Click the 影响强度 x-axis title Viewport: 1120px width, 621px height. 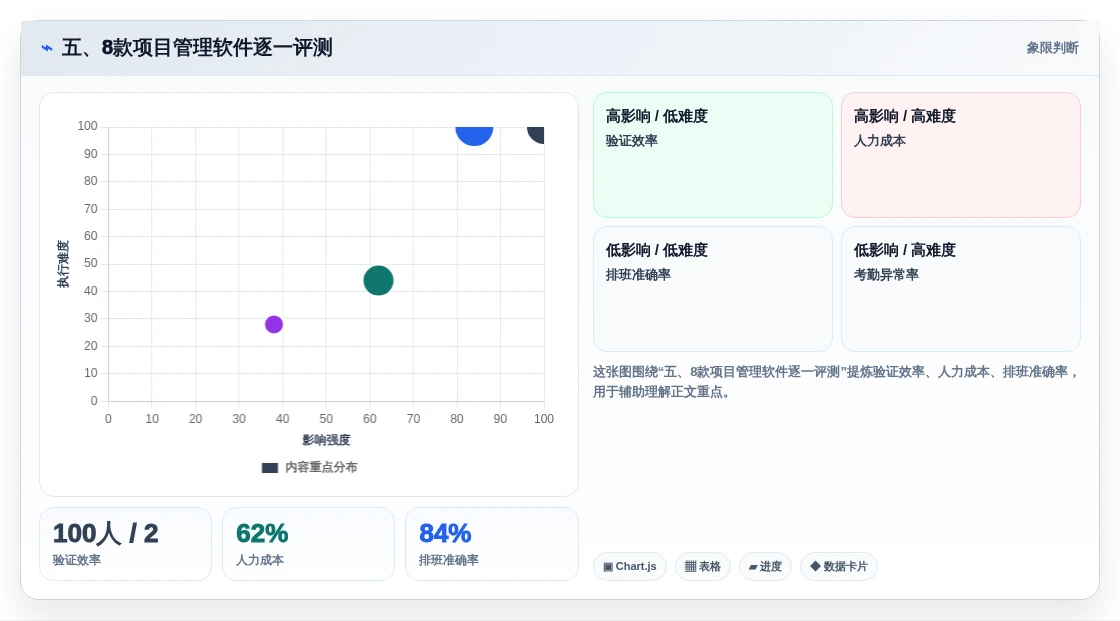(326, 440)
